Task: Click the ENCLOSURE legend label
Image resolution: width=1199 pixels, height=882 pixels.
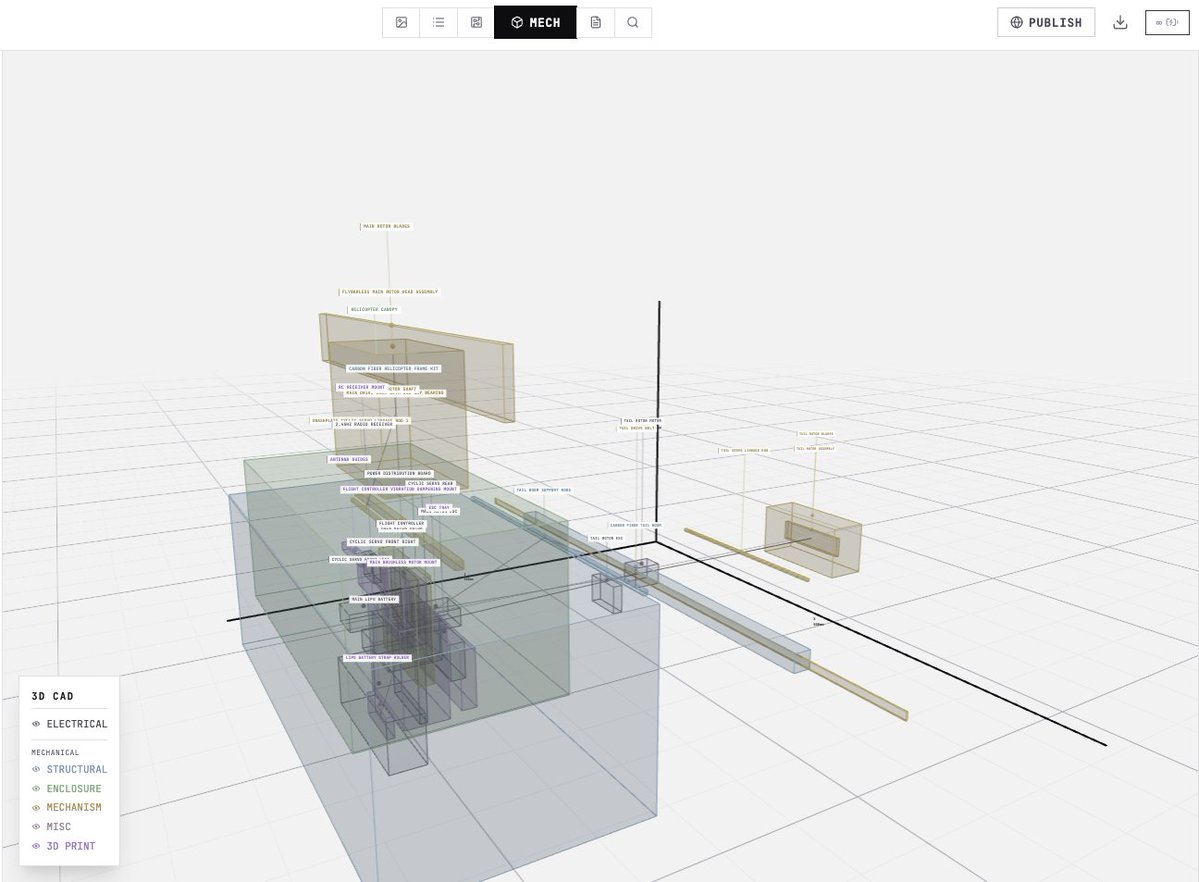Action: click(74, 789)
